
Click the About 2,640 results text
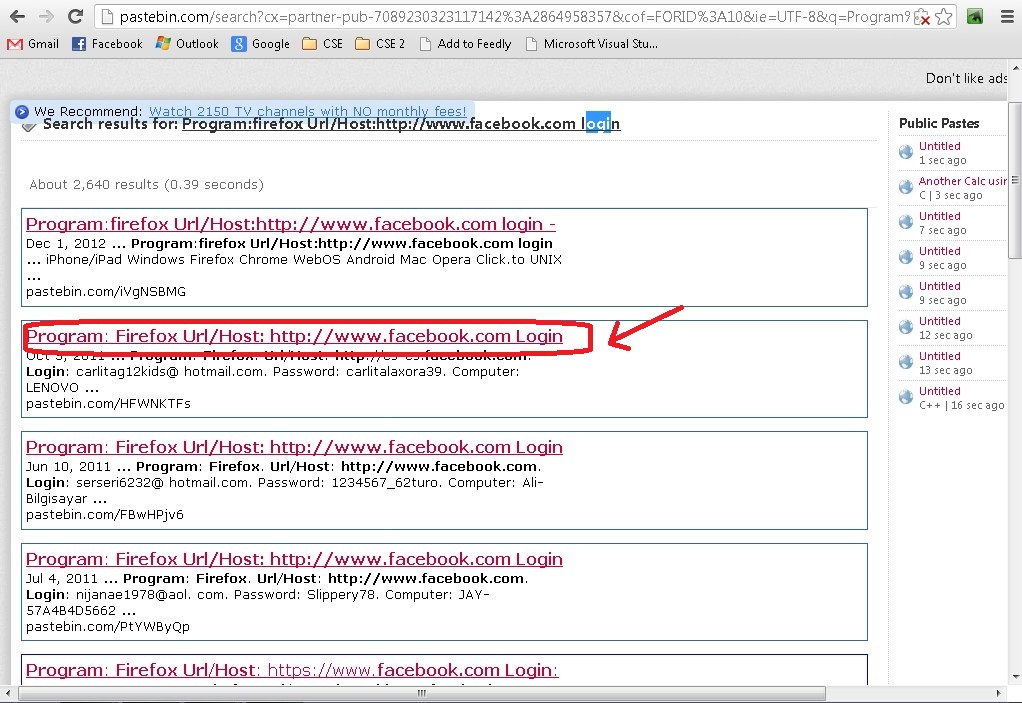tap(147, 184)
